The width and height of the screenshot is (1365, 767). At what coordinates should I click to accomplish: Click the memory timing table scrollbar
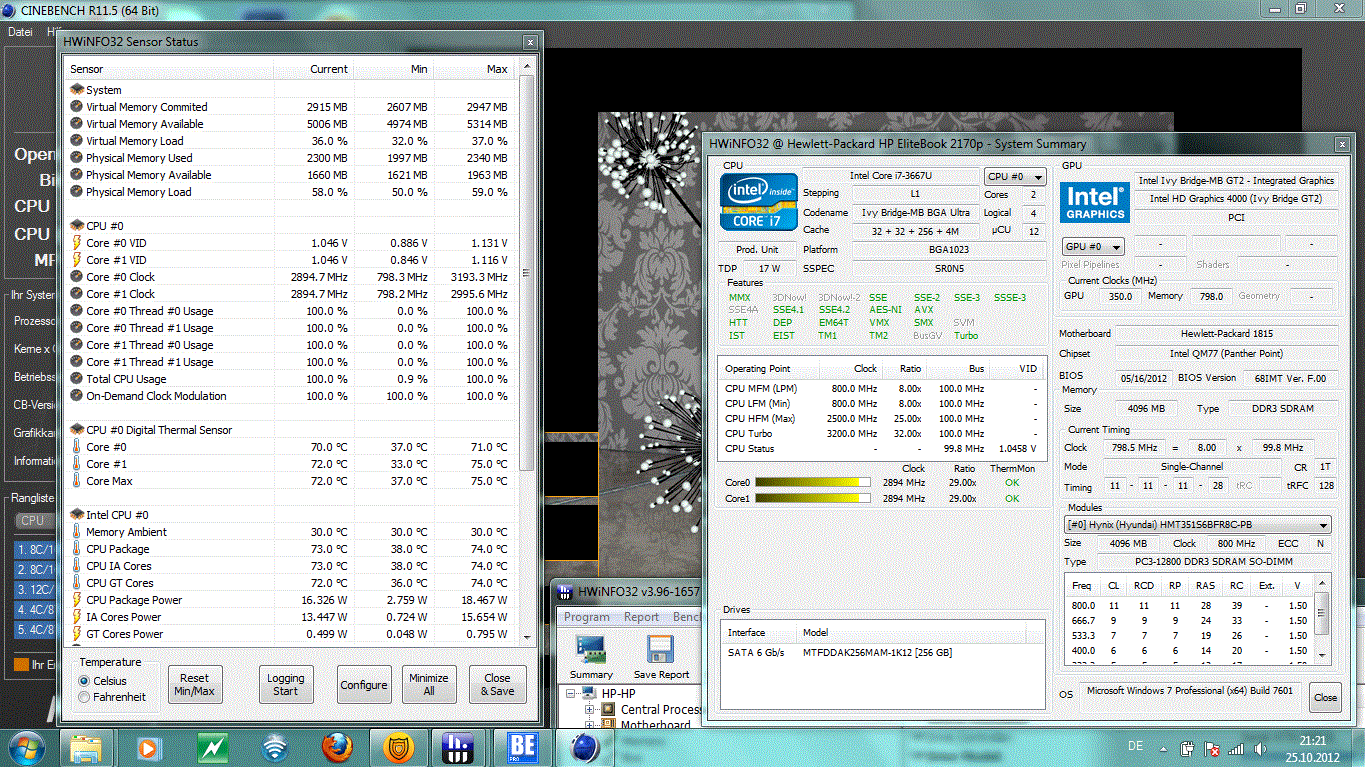tap(1322, 612)
